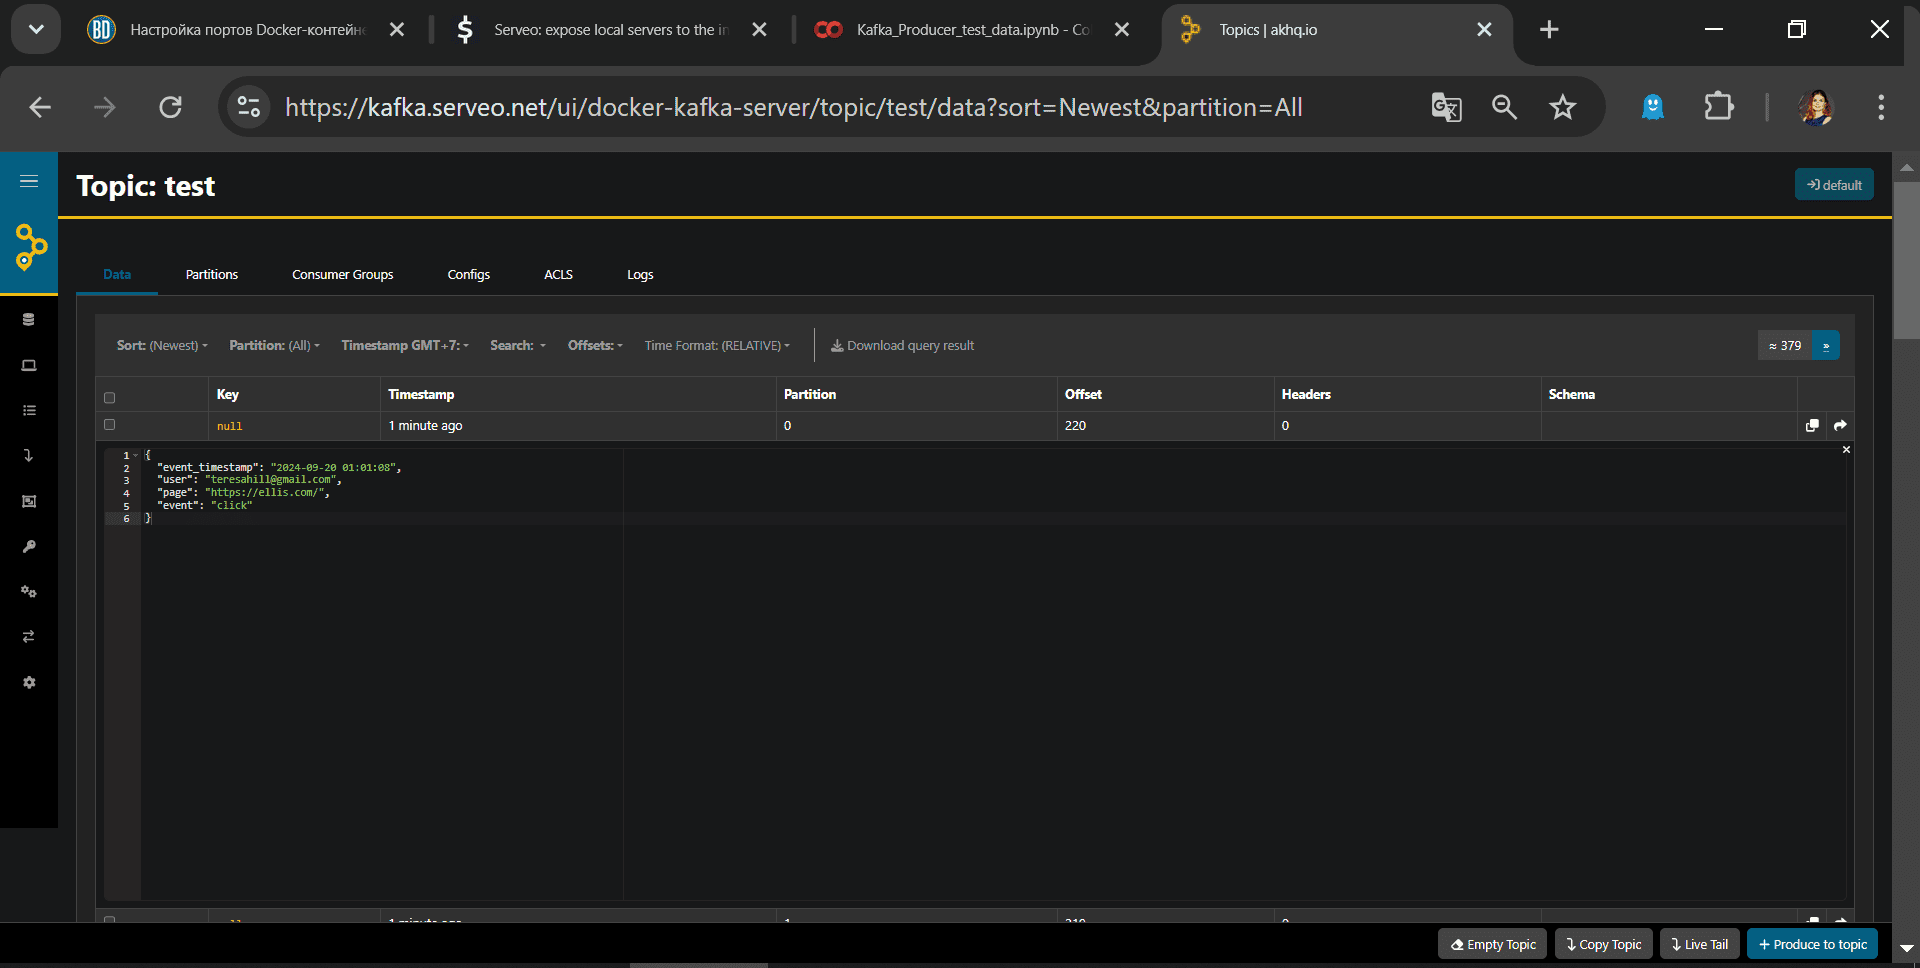Open the Nodes database icon in sidebar
This screenshot has width=1920, height=968.
pos(29,320)
